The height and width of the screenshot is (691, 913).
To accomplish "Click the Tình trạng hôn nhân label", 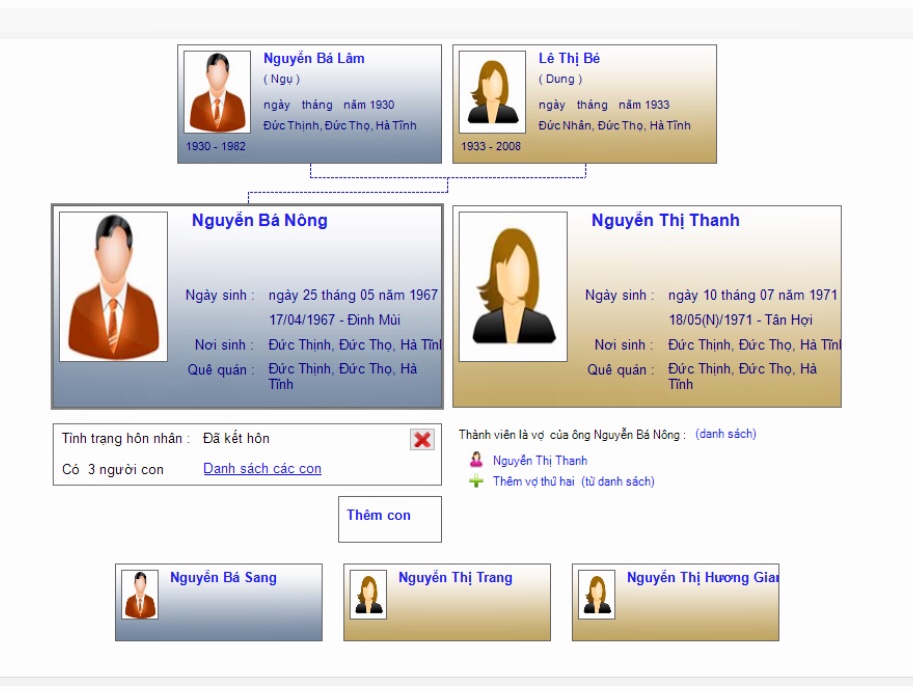I will click(126, 438).
